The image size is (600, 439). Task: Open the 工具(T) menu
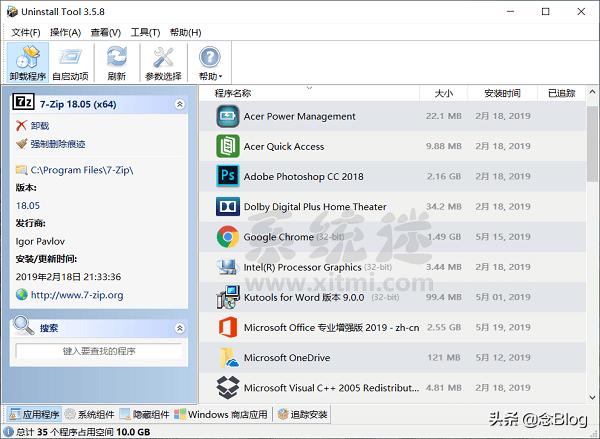click(x=145, y=33)
